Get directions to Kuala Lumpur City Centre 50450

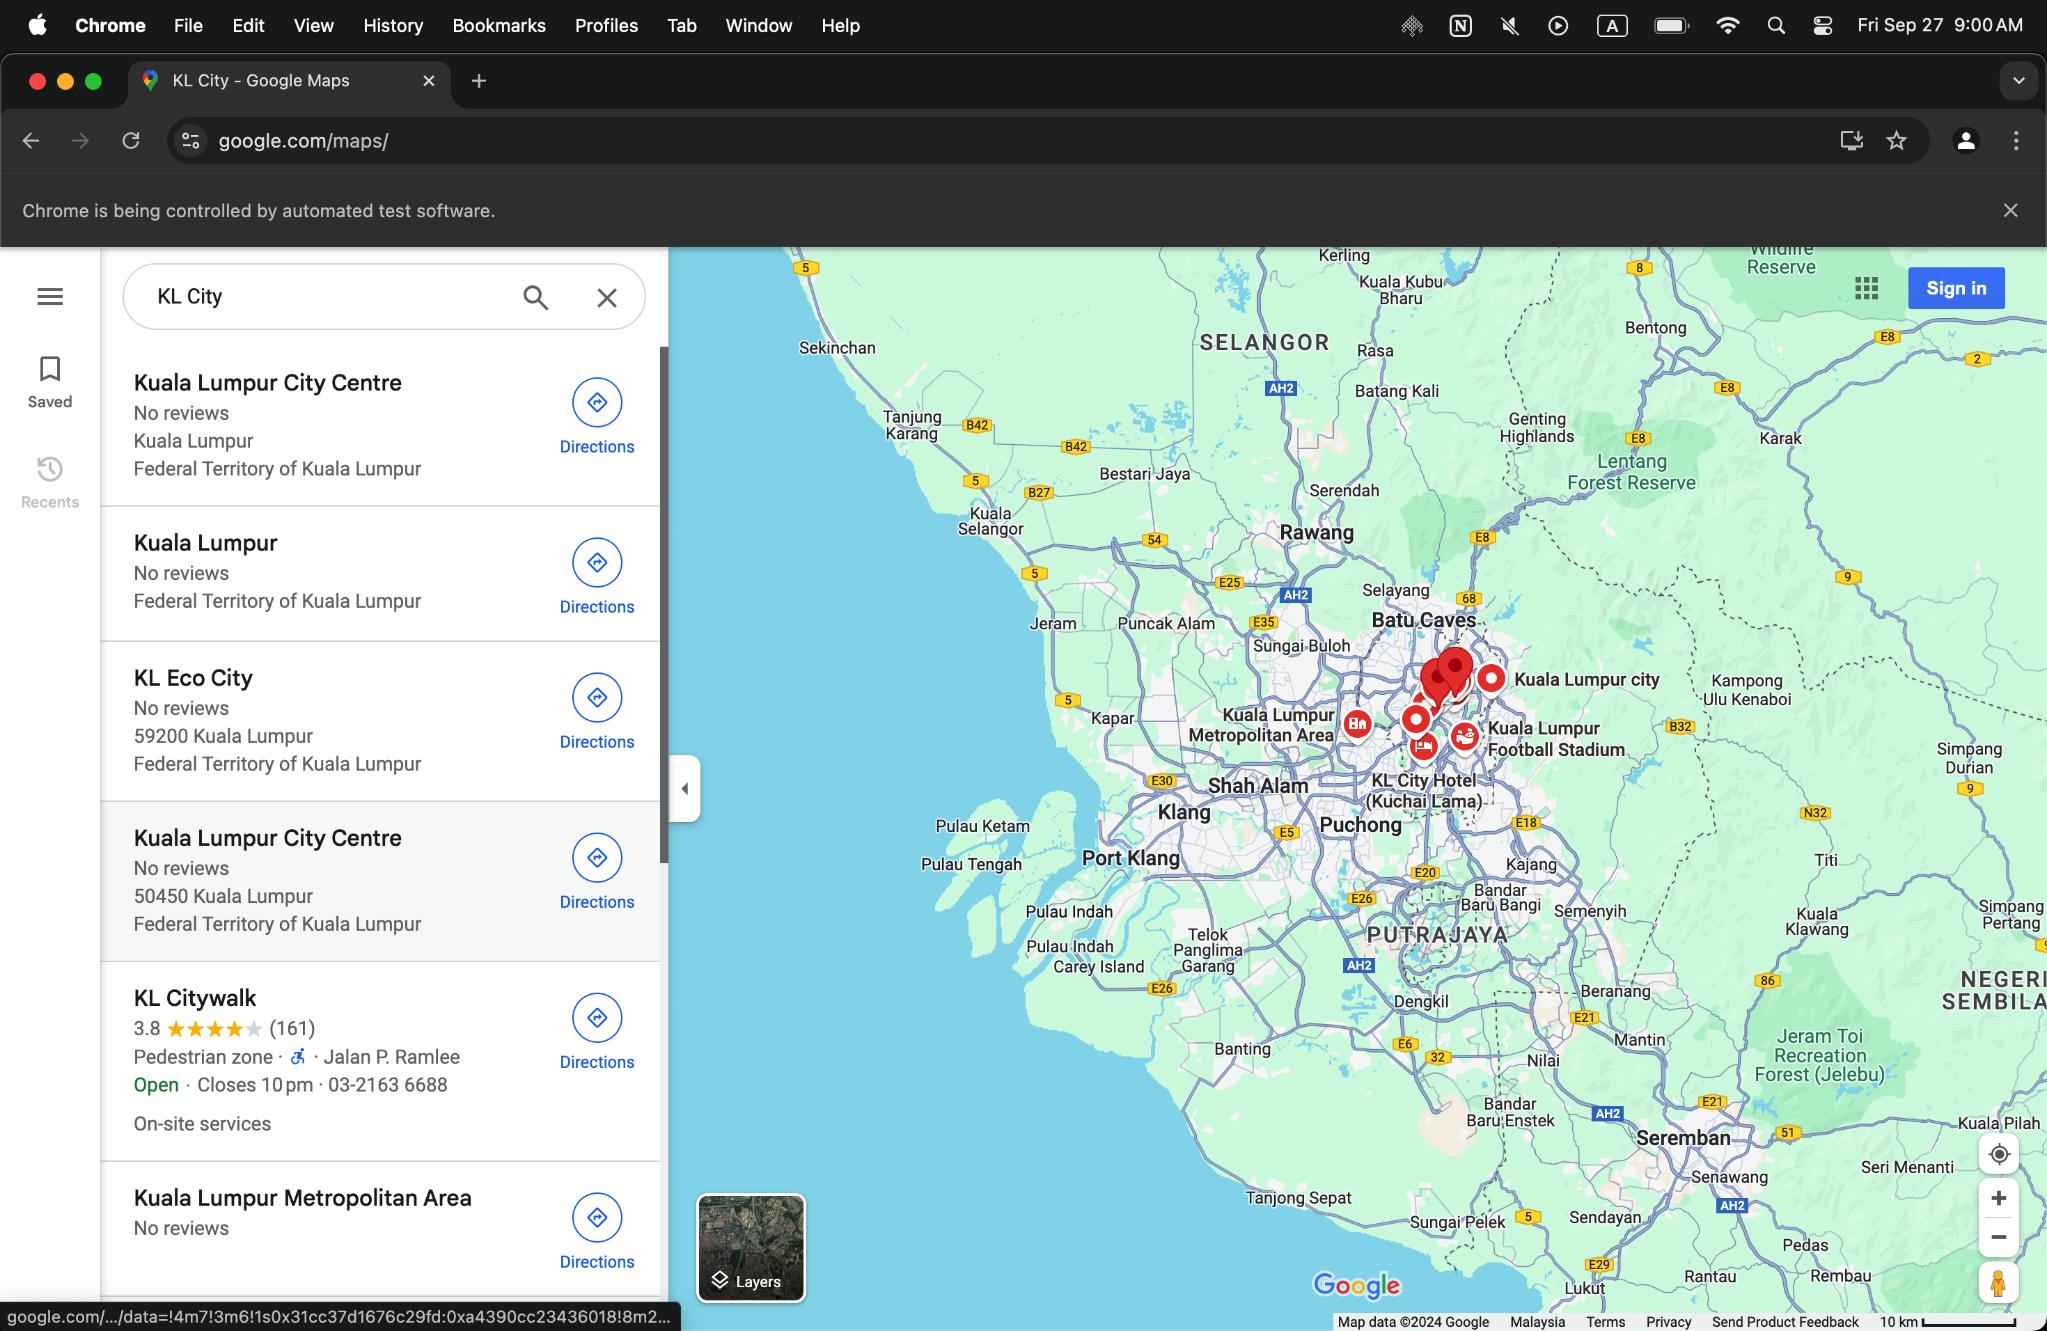point(597,872)
